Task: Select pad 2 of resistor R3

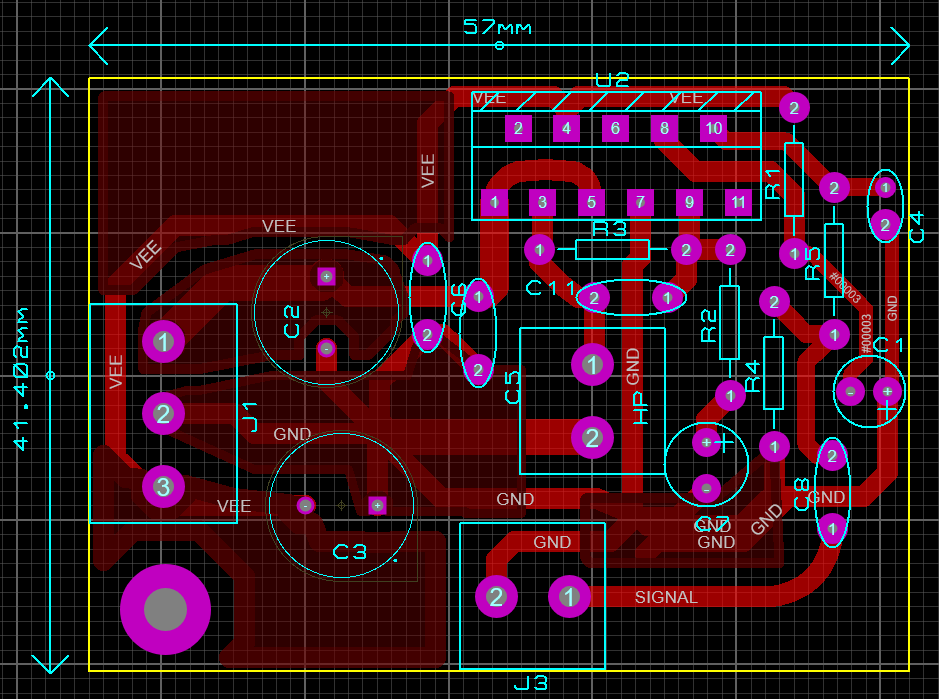Action: [686, 250]
